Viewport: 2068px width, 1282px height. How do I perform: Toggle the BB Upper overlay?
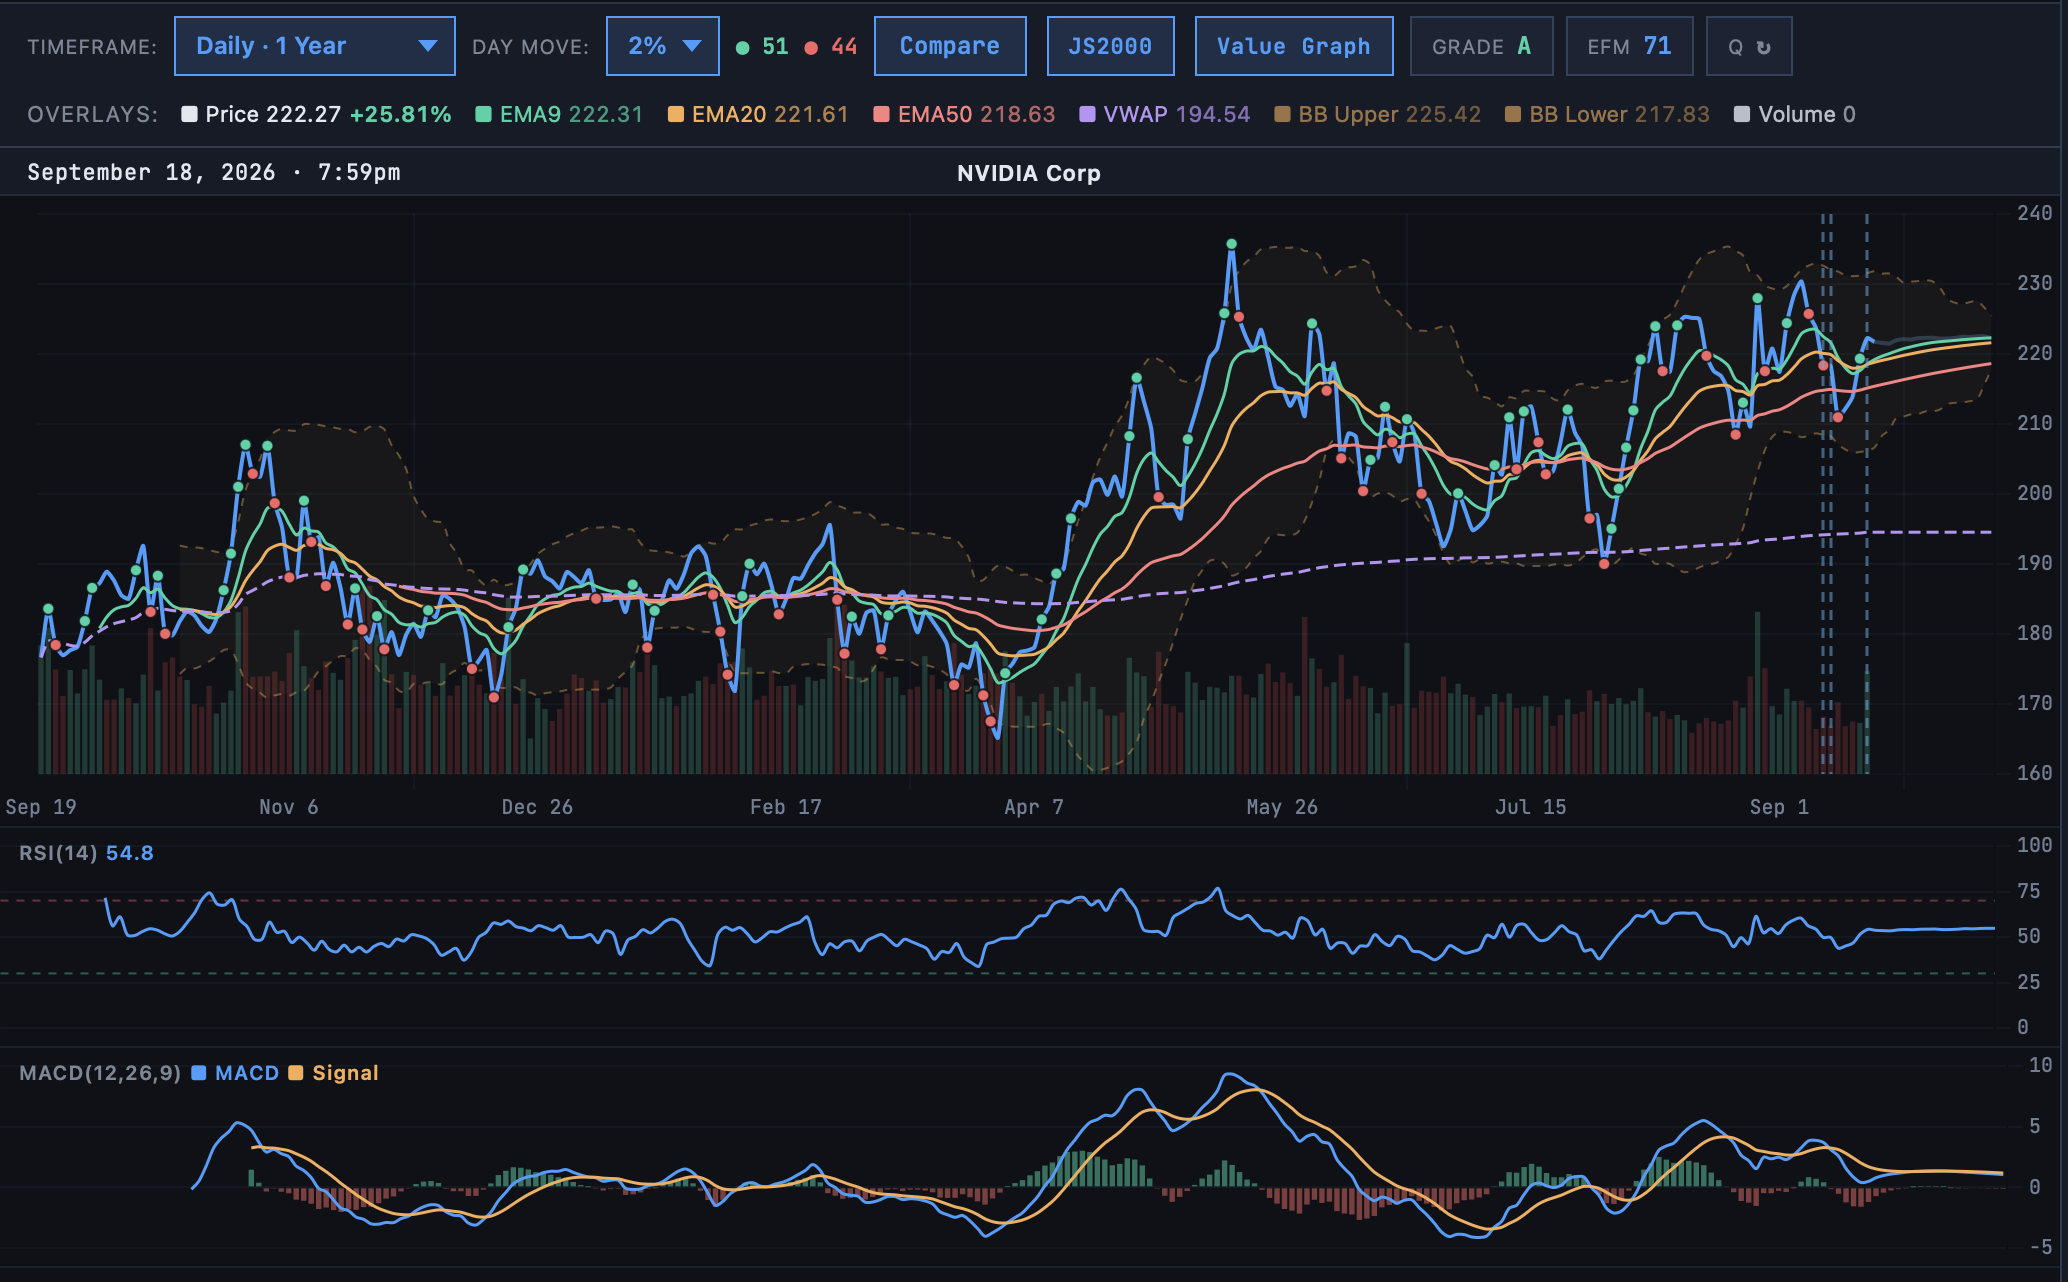click(x=1378, y=114)
